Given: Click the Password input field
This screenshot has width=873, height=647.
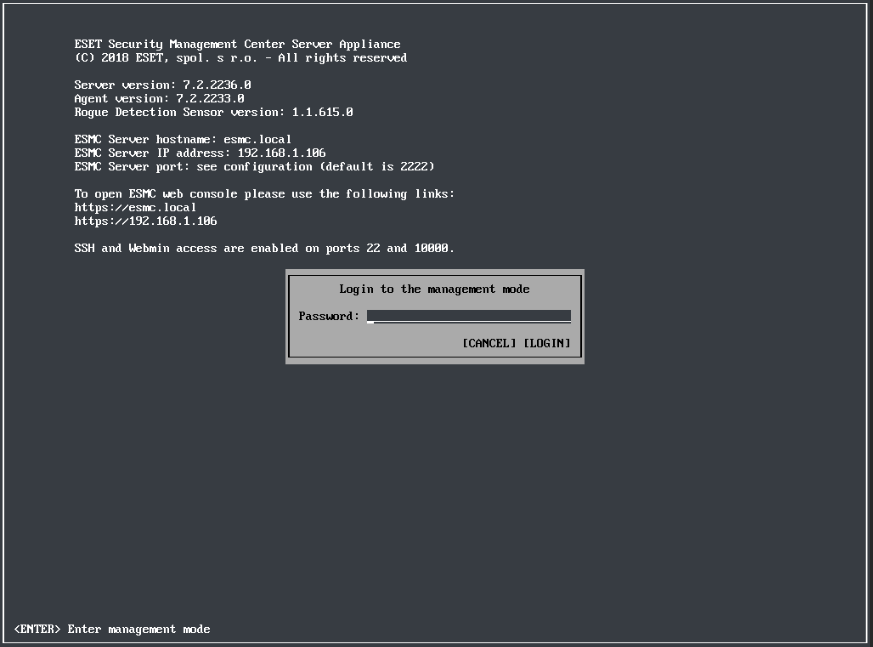Looking at the screenshot, I should (468, 316).
